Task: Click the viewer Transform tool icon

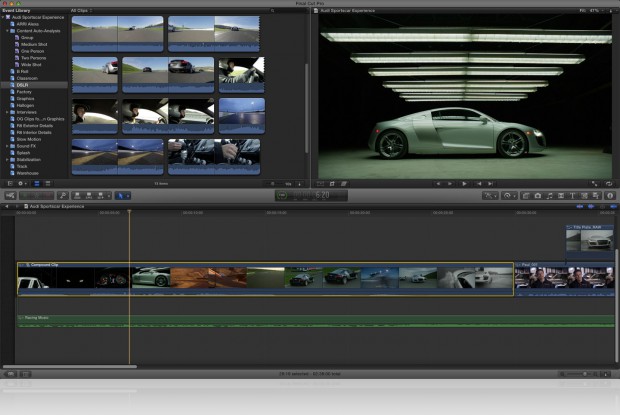Action: pos(320,184)
